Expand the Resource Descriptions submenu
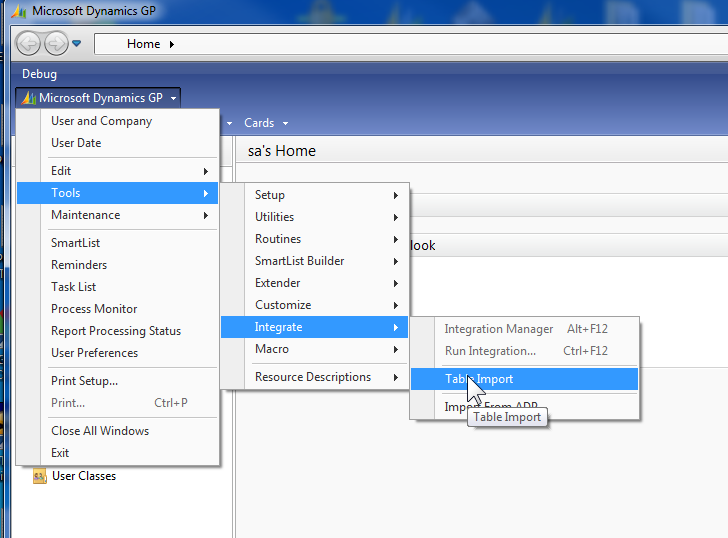 314,377
